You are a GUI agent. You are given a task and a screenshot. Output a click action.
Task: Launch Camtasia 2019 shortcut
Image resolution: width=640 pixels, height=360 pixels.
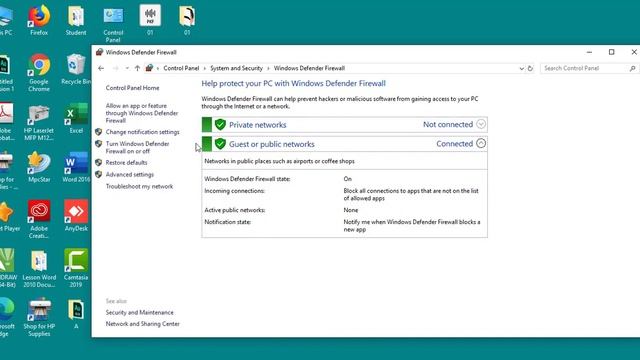click(76, 269)
